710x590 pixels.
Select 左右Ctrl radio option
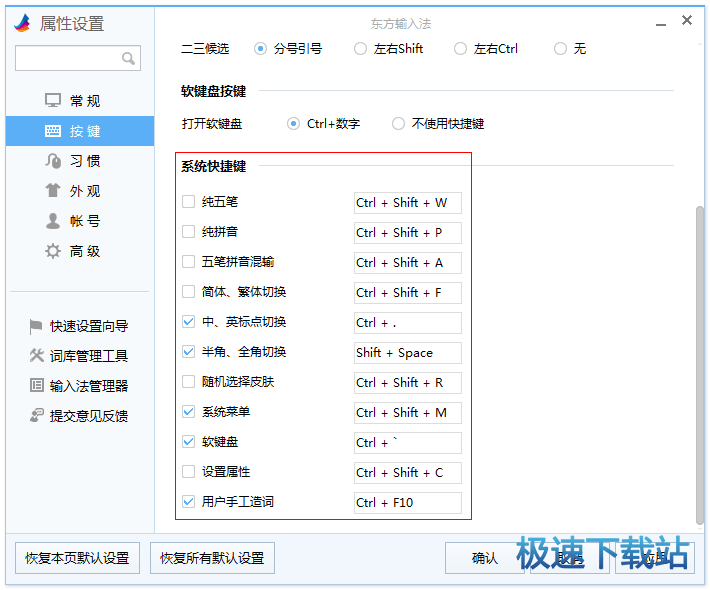pos(460,48)
